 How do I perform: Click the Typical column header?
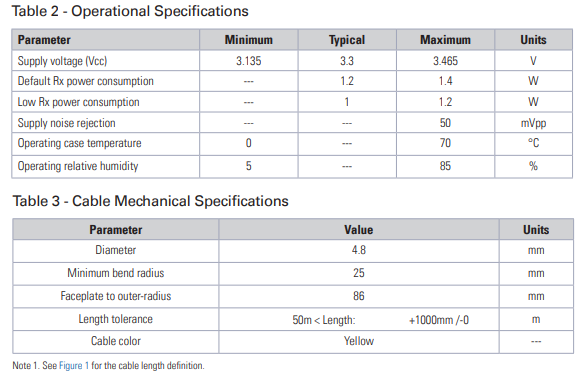point(347,40)
